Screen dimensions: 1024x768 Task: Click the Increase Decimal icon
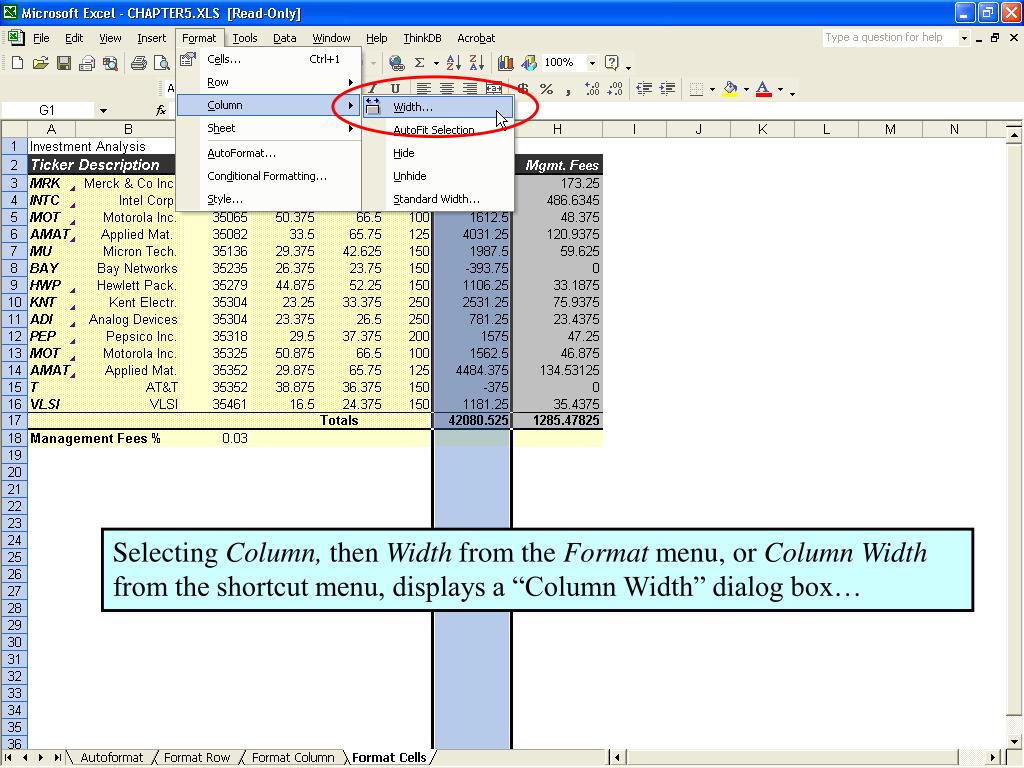click(592, 89)
